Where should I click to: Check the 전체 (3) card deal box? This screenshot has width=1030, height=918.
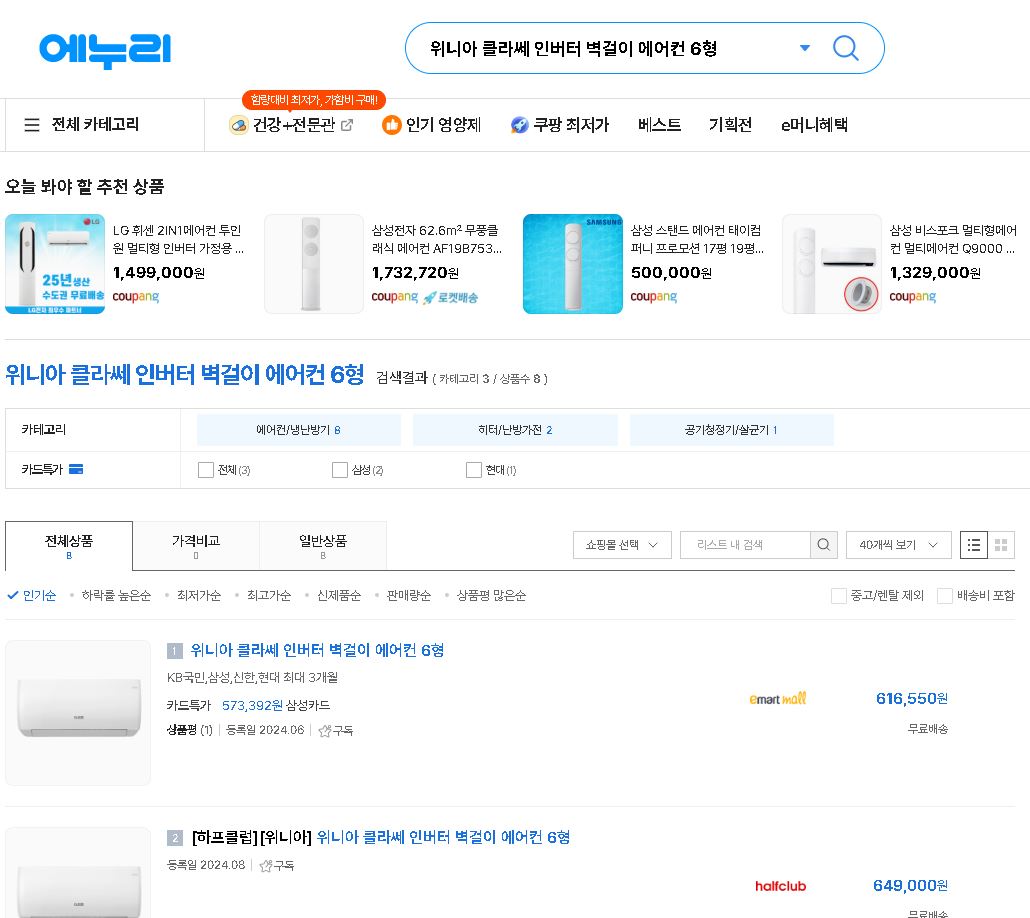click(206, 470)
